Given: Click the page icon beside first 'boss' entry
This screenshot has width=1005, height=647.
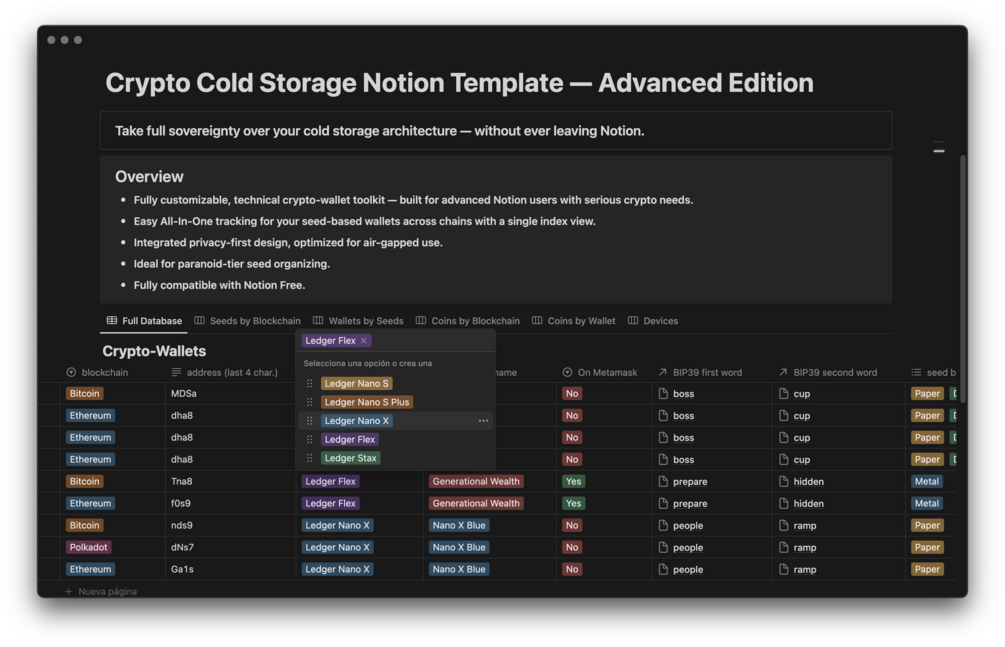Looking at the screenshot, I should click(663, 394).
